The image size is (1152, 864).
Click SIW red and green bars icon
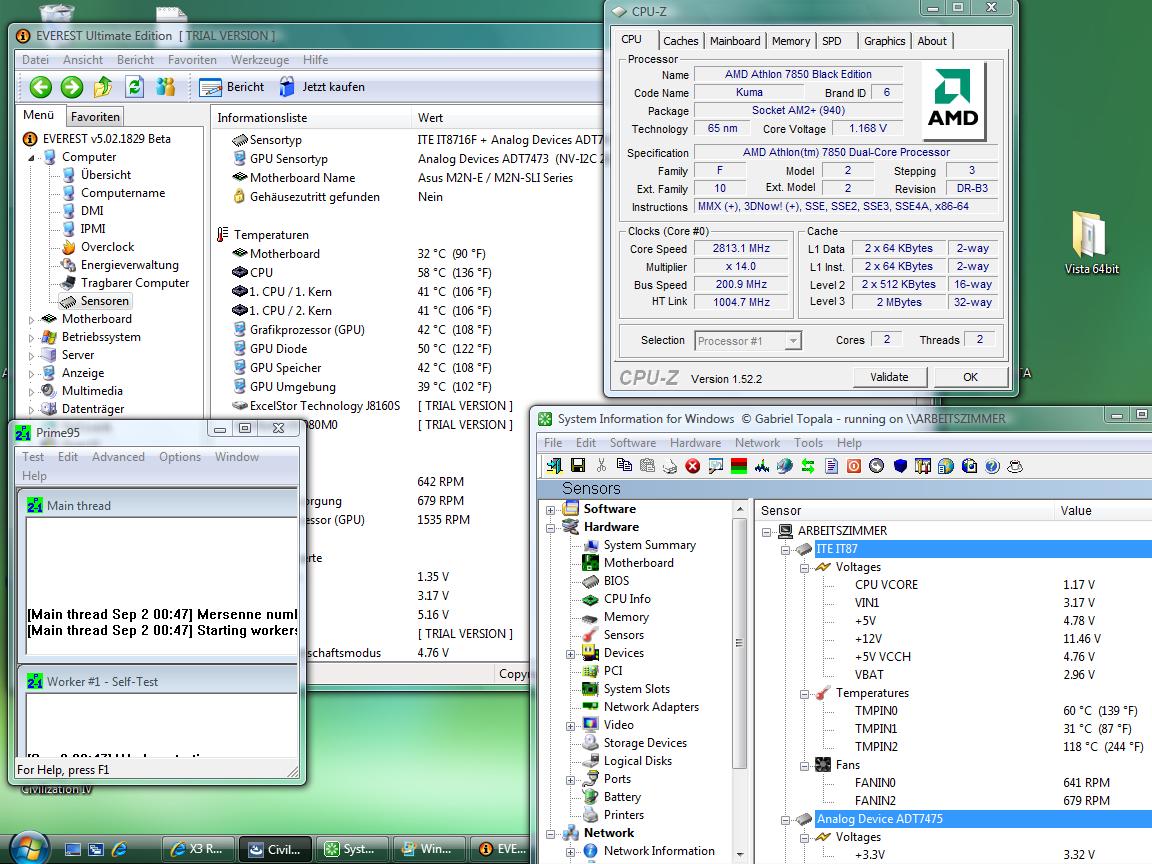[738, 466]
